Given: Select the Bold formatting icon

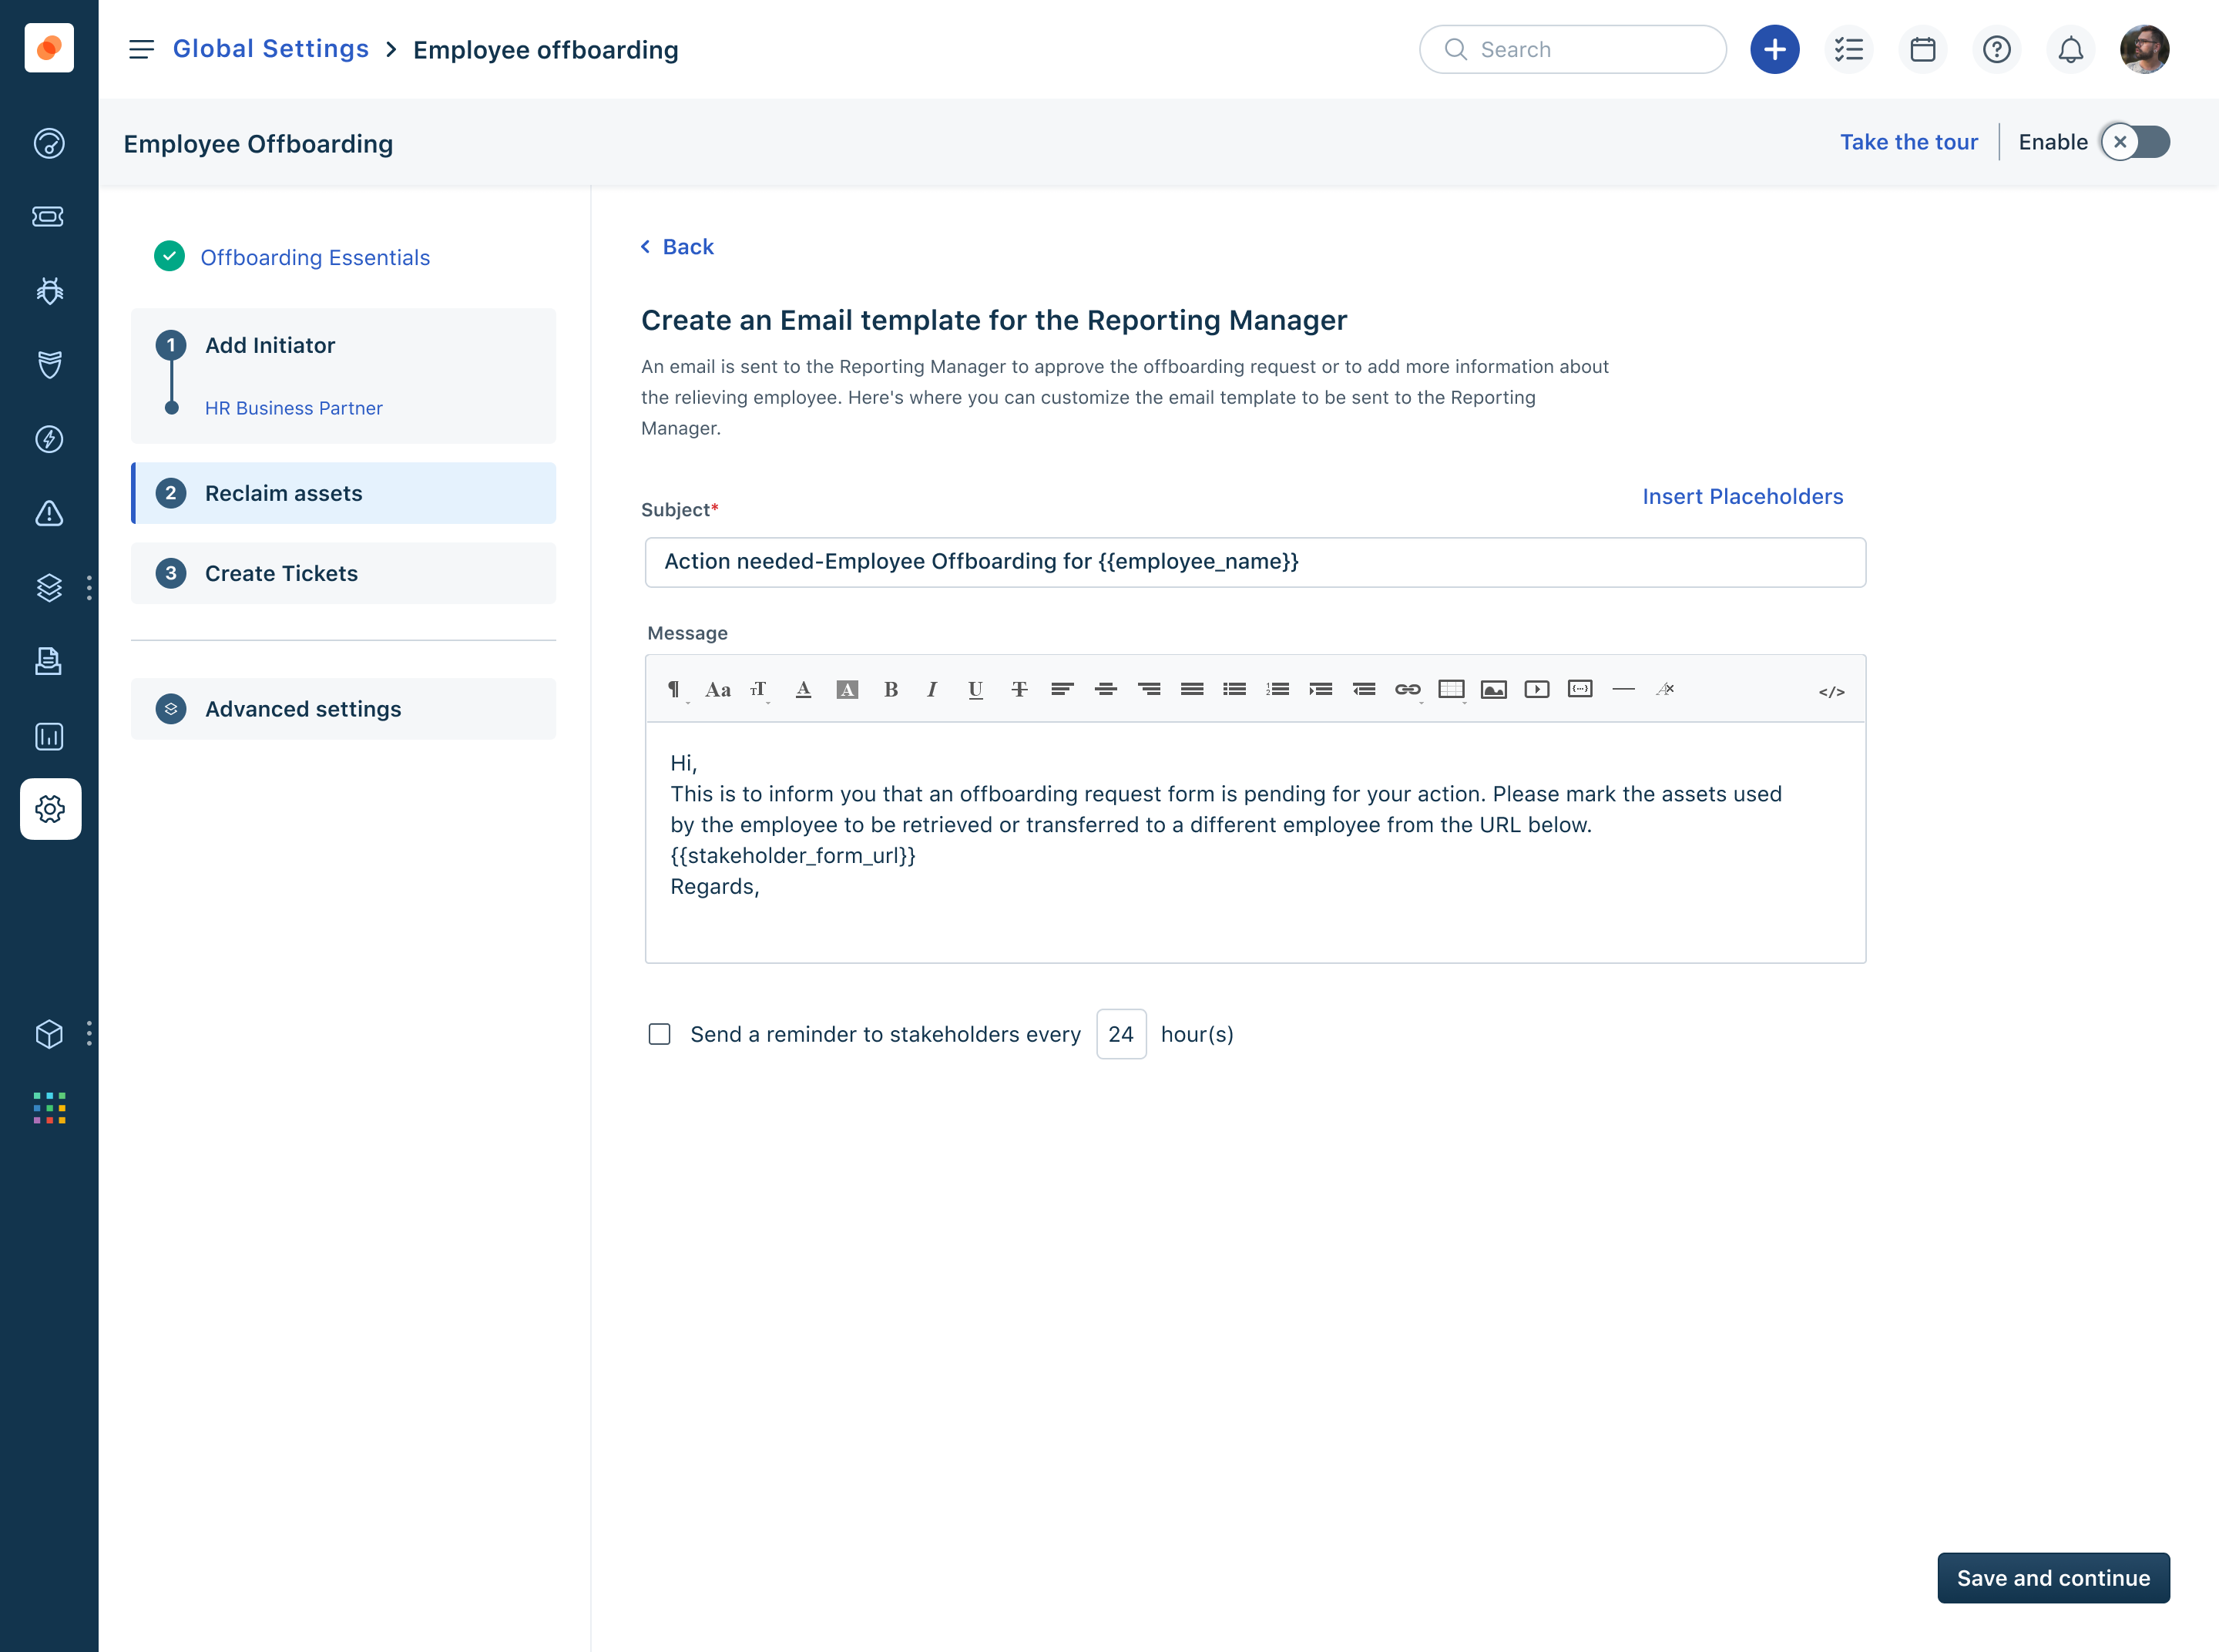Looking at the screenshot, I should pos(890,689).
